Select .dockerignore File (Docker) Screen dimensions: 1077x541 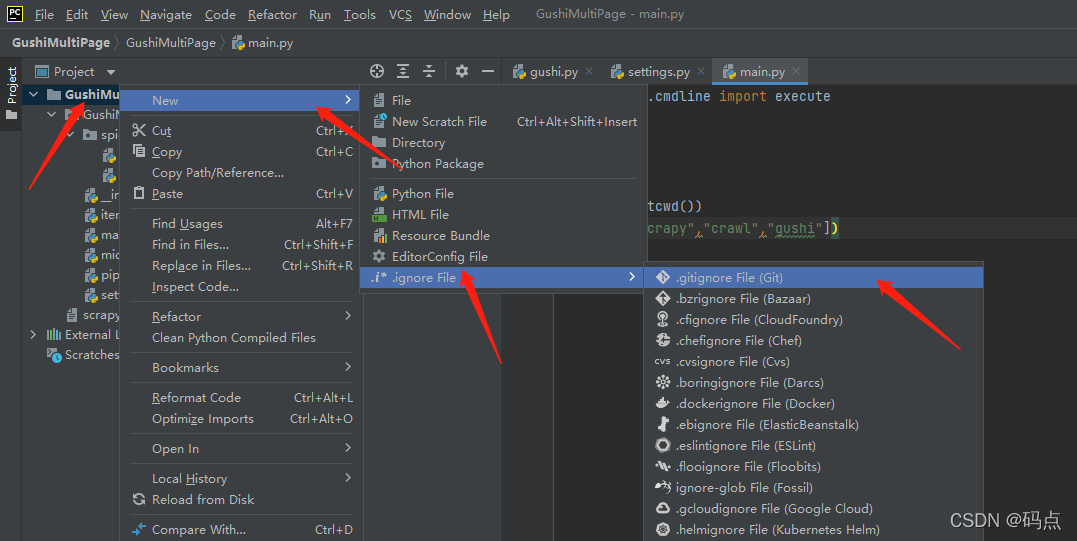point(813,404)
